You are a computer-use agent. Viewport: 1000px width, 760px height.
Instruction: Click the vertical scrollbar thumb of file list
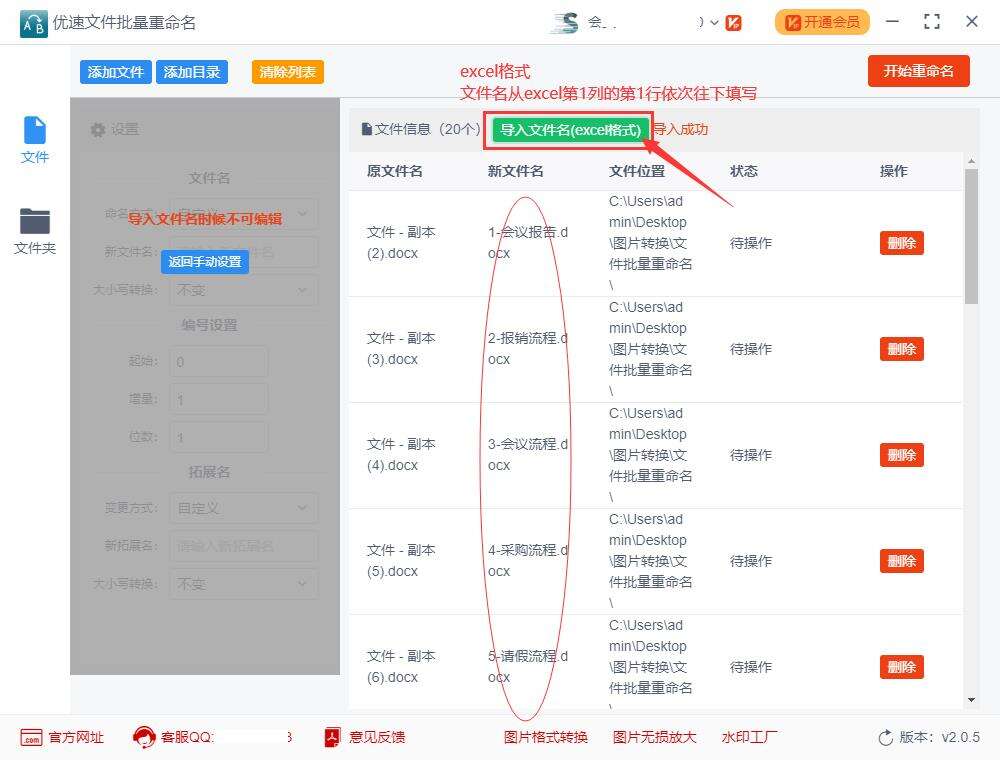click(971, 236)
